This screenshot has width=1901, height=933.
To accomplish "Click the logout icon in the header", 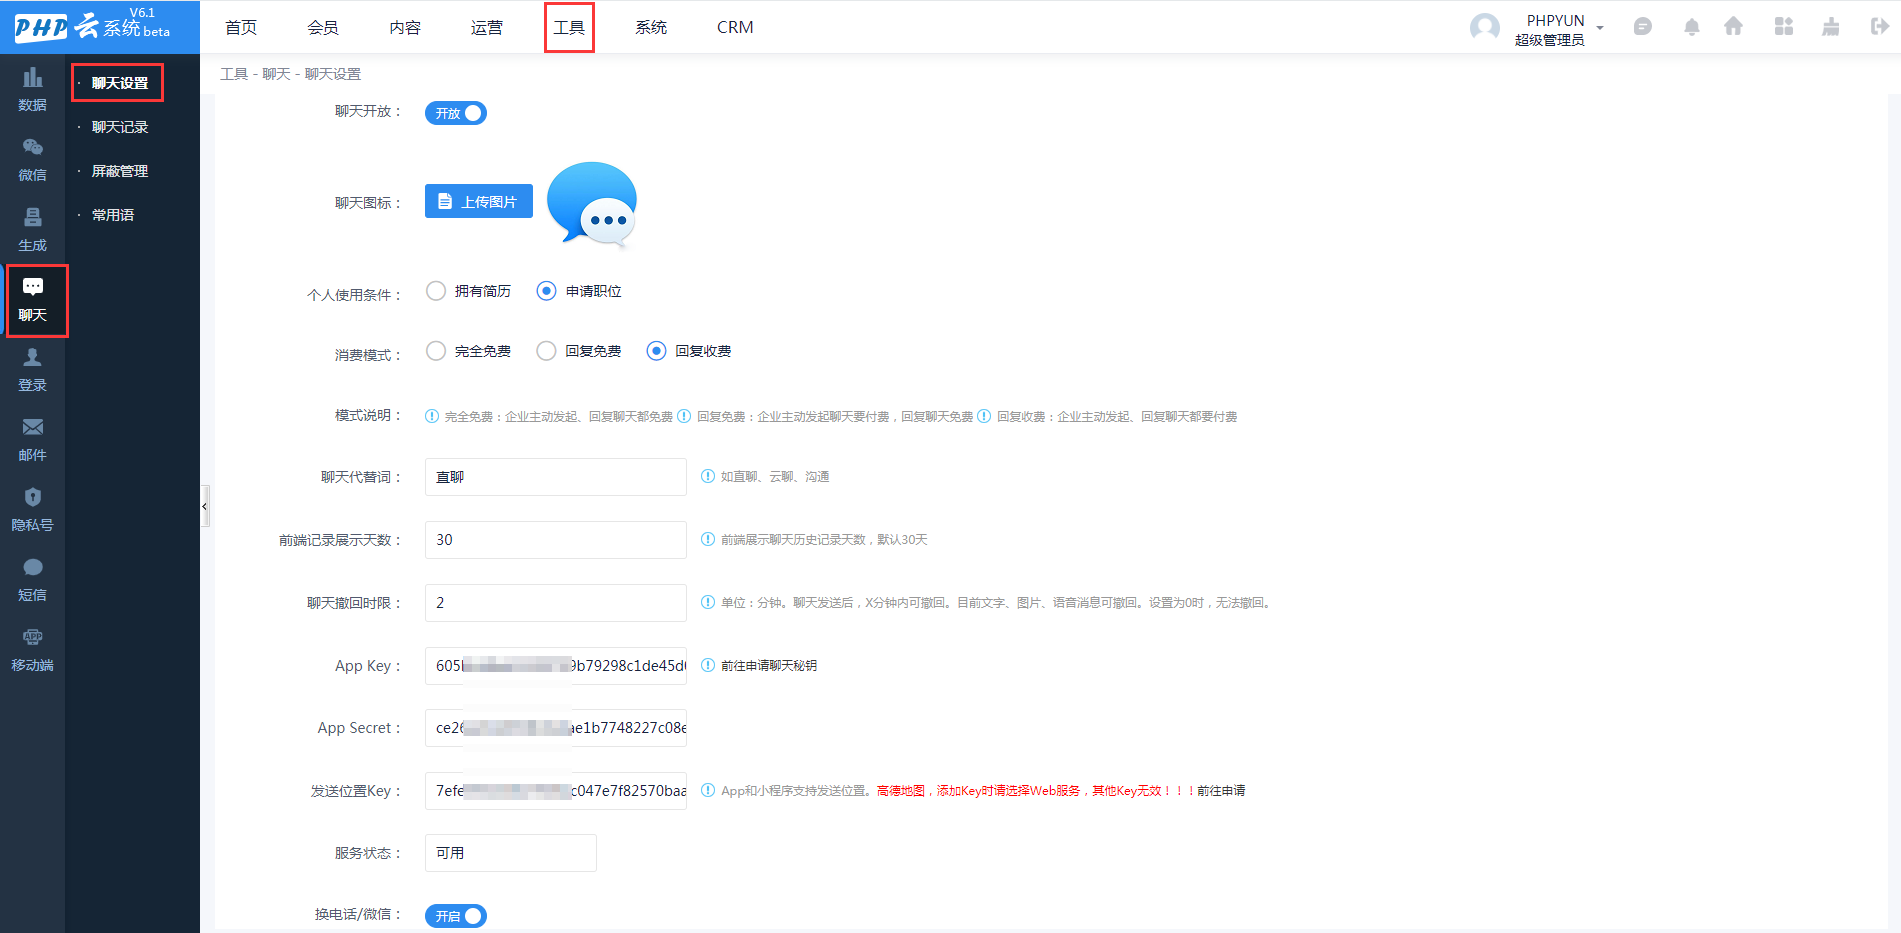I will [1879, 27].
